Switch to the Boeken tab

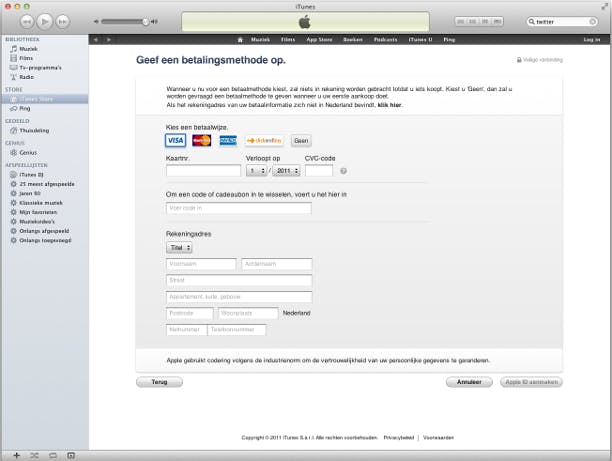click(353, 39)
